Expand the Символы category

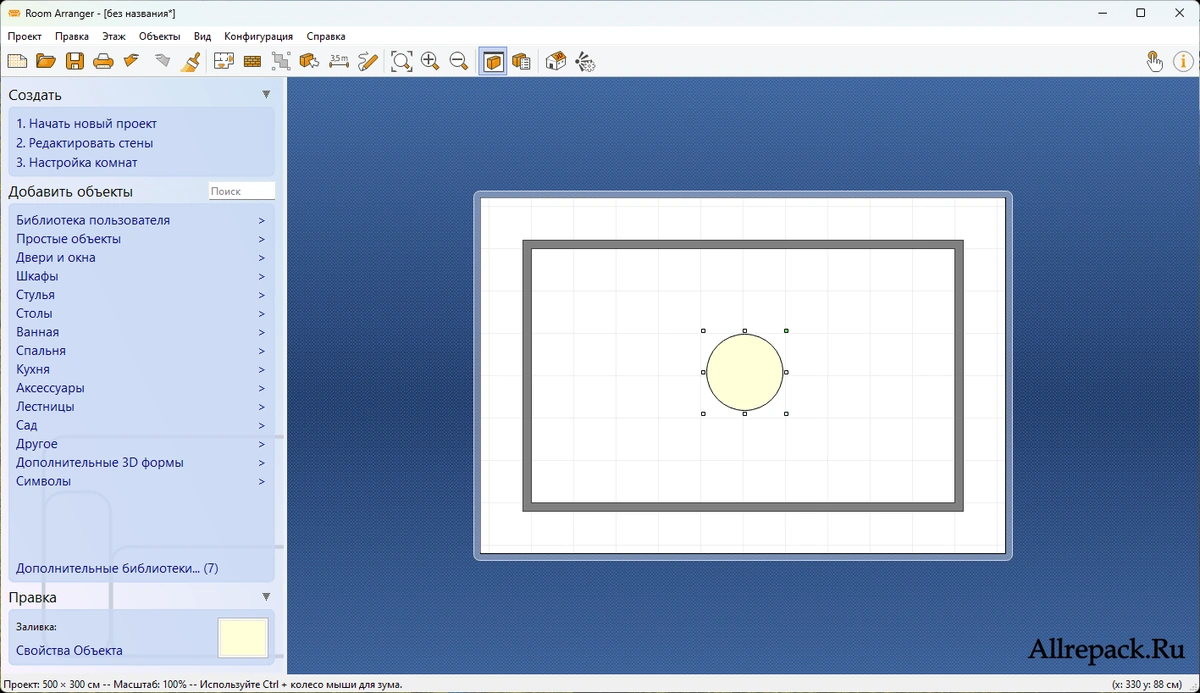(141, 481)
